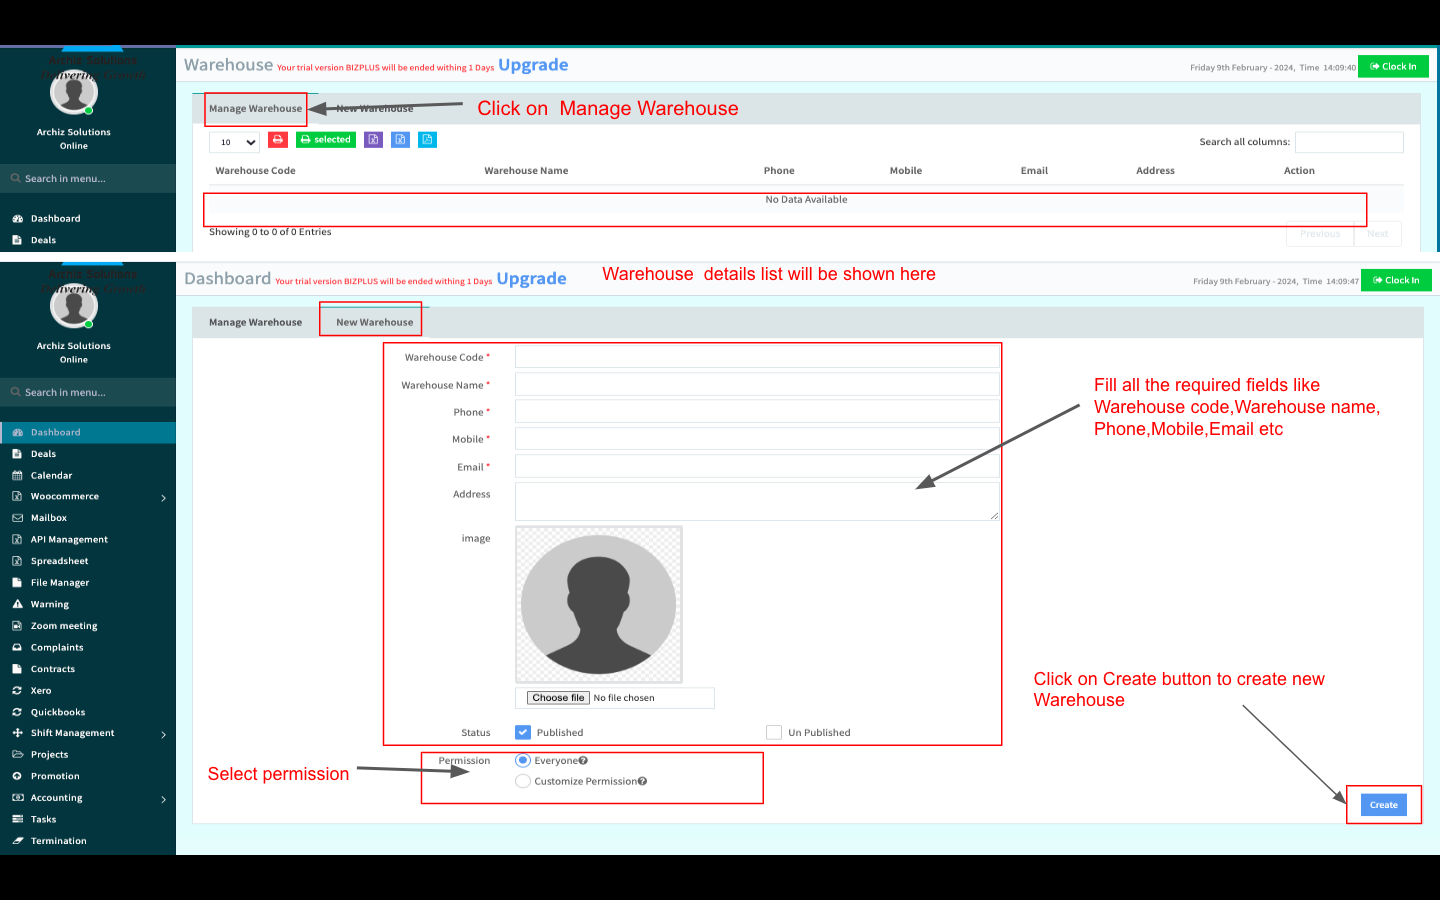
Task: Open Projects folder icon in sidebar
Action: click(17, 755)
